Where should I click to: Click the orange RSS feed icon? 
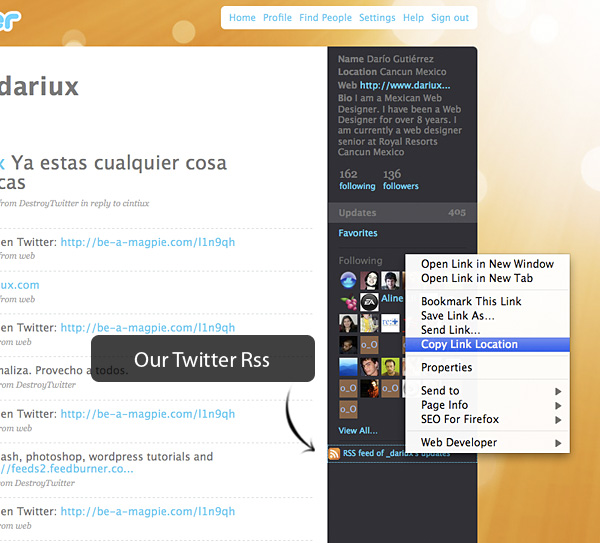(334, 454)
